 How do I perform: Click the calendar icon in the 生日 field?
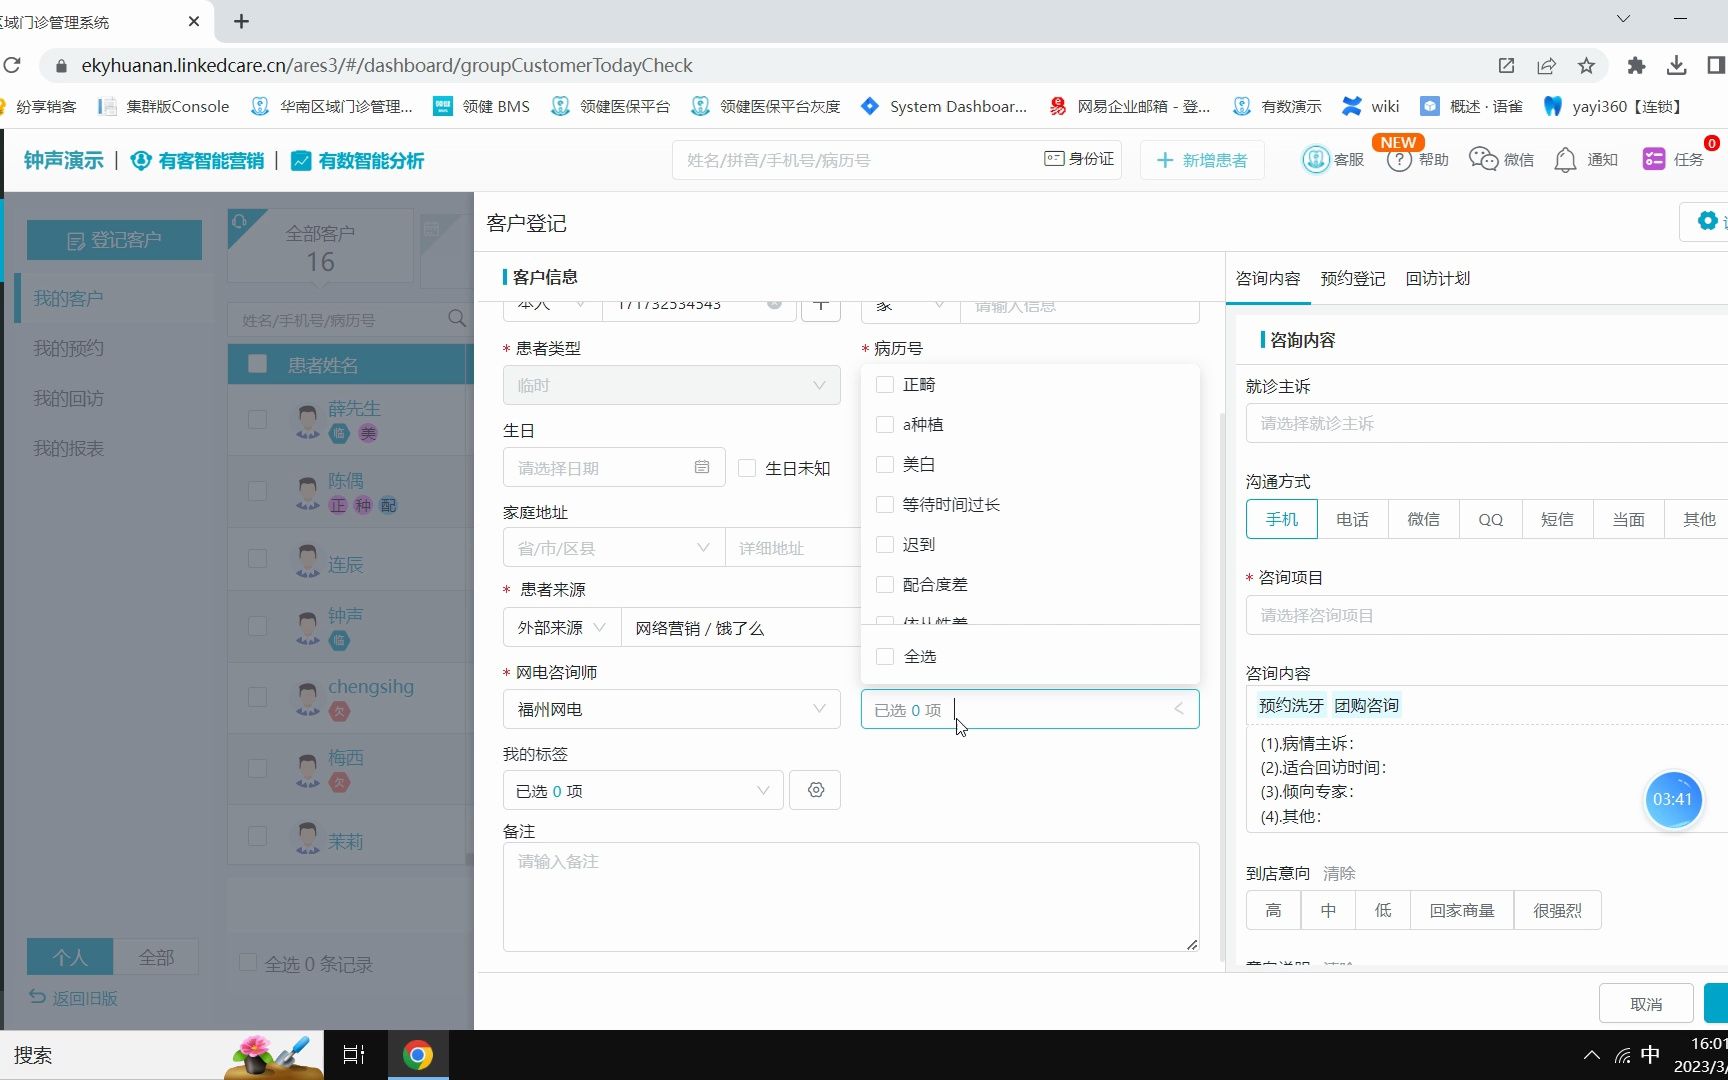coord(702,467)
